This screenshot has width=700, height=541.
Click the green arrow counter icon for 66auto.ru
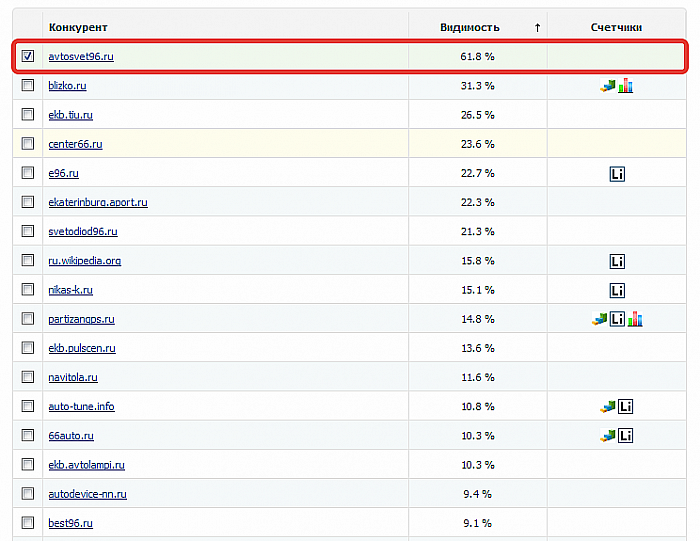pyautogui.click(x=608, y=436)
